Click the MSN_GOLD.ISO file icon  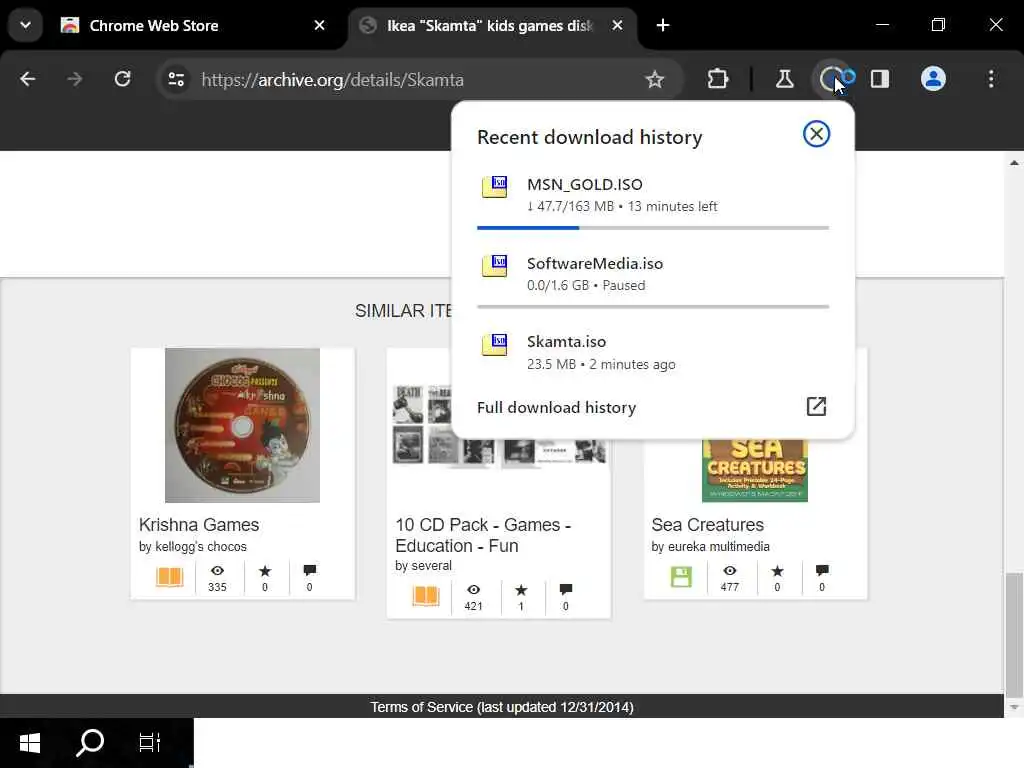click(x=494, y=187)
